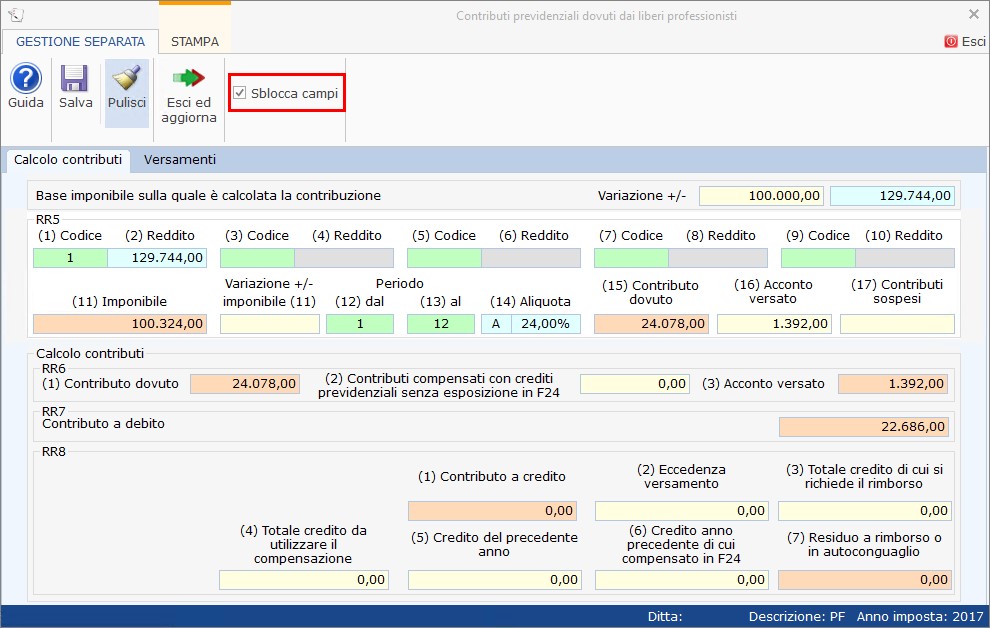Screen dimensions: 990x628
Task: Click 'Descrizione: PF' in status bar
Action: pos(797,617)
